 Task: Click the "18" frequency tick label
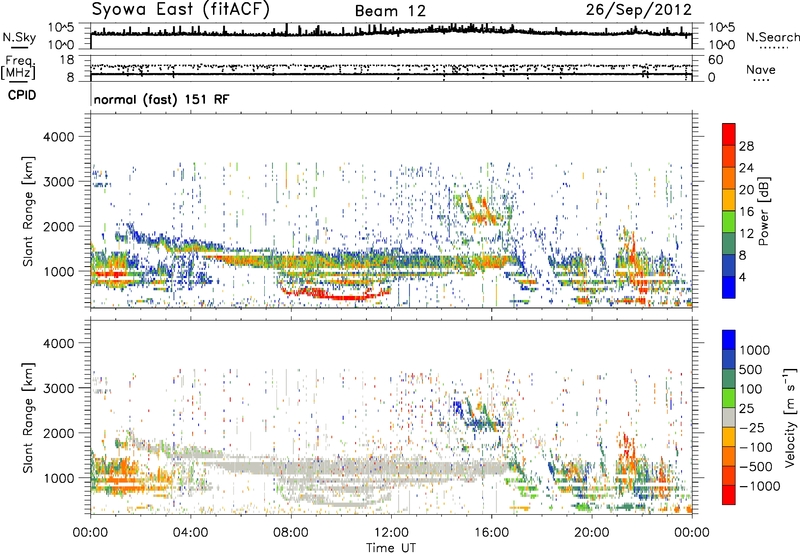66,60
